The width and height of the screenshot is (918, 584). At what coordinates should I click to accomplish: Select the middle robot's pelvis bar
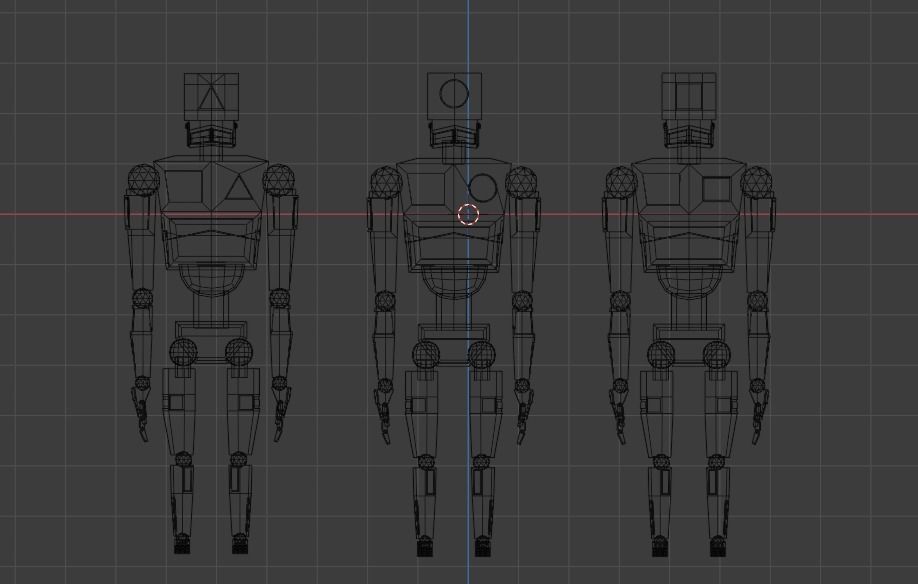pos(452,335)
